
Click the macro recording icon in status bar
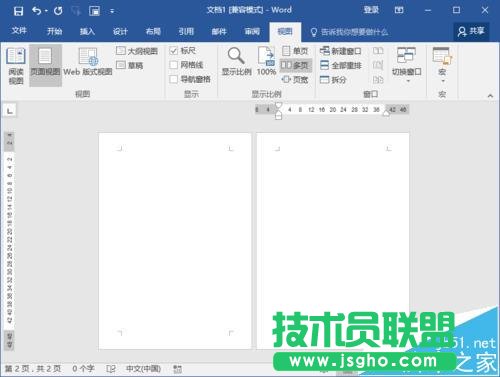(178, 369)
